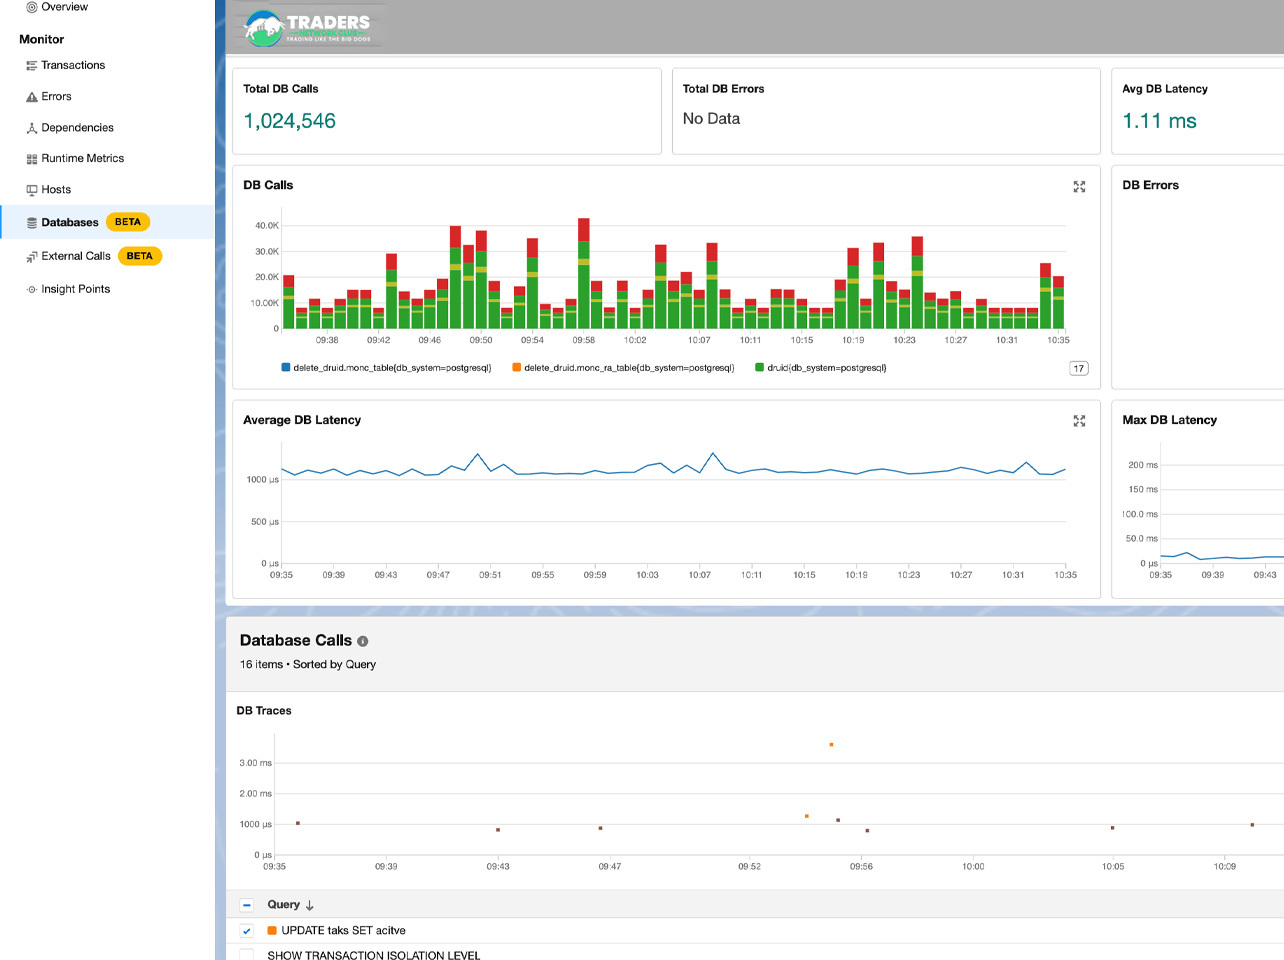The height and width of the screenshot is (960, 1284).
Task: Click the Hosts monitor icon
Action: click(32, 190)
